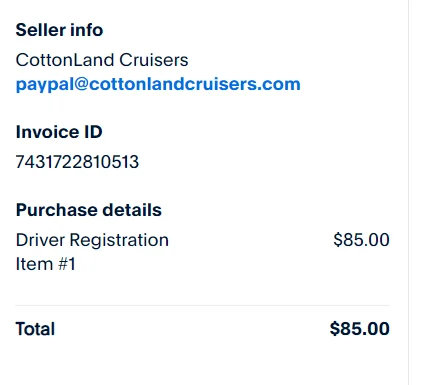Select the CottonLand Cruisers seller name
The height and width of the screenshot is (385, 427).
[x=102, y=60]
